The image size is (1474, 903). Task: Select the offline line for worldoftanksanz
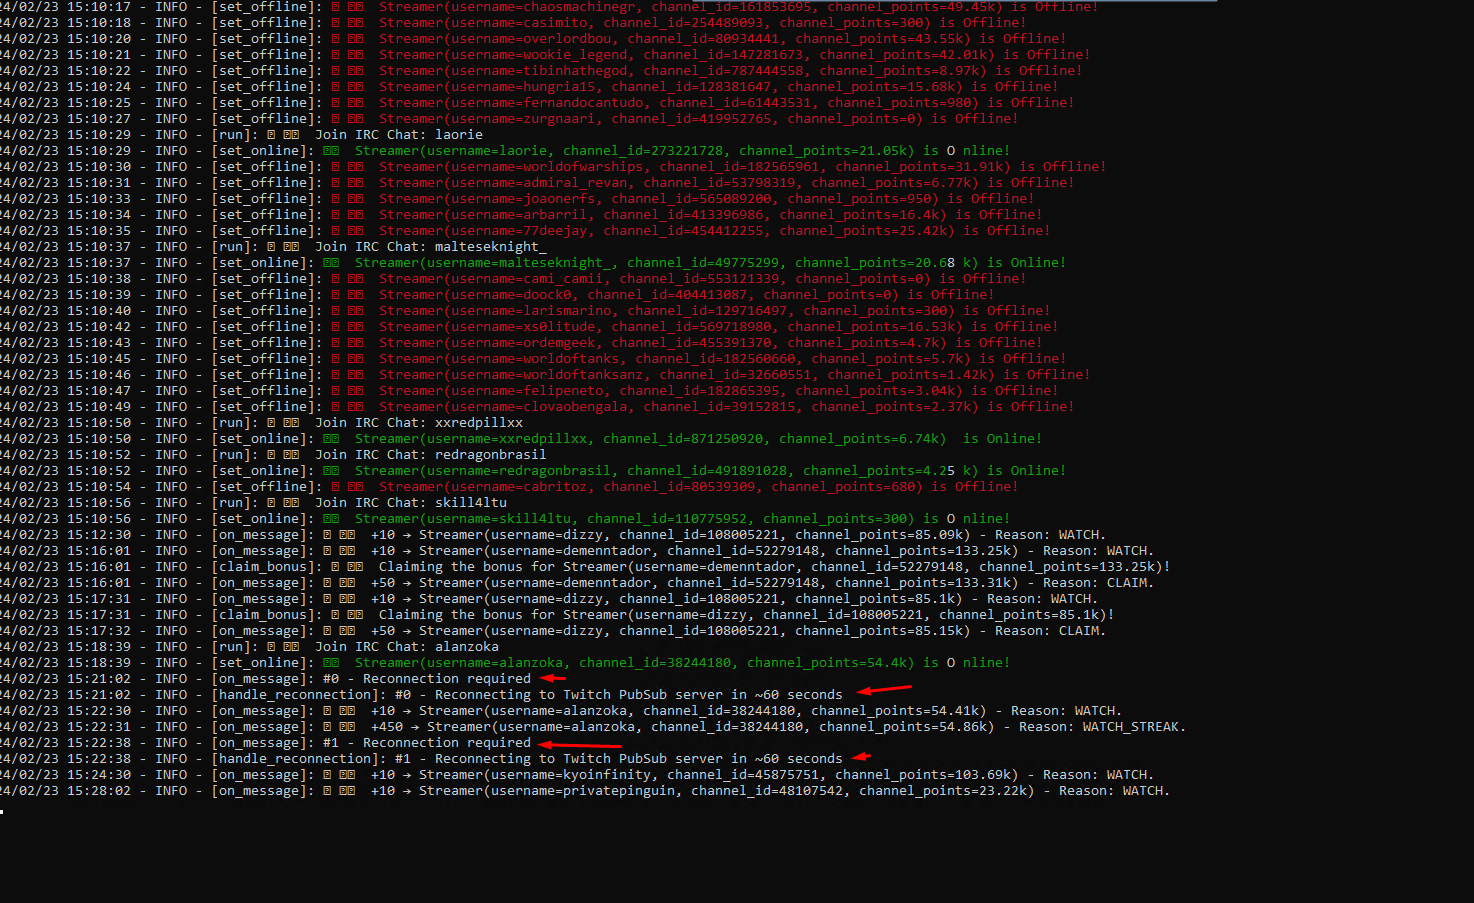coord(734,375)
